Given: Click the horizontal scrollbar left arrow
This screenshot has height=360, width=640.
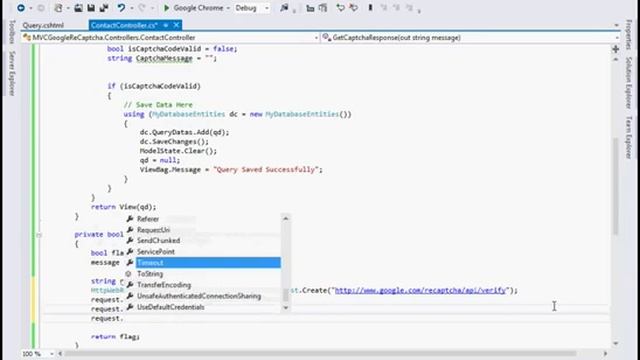Looking at the screenshot, I should tap(60, 353).
